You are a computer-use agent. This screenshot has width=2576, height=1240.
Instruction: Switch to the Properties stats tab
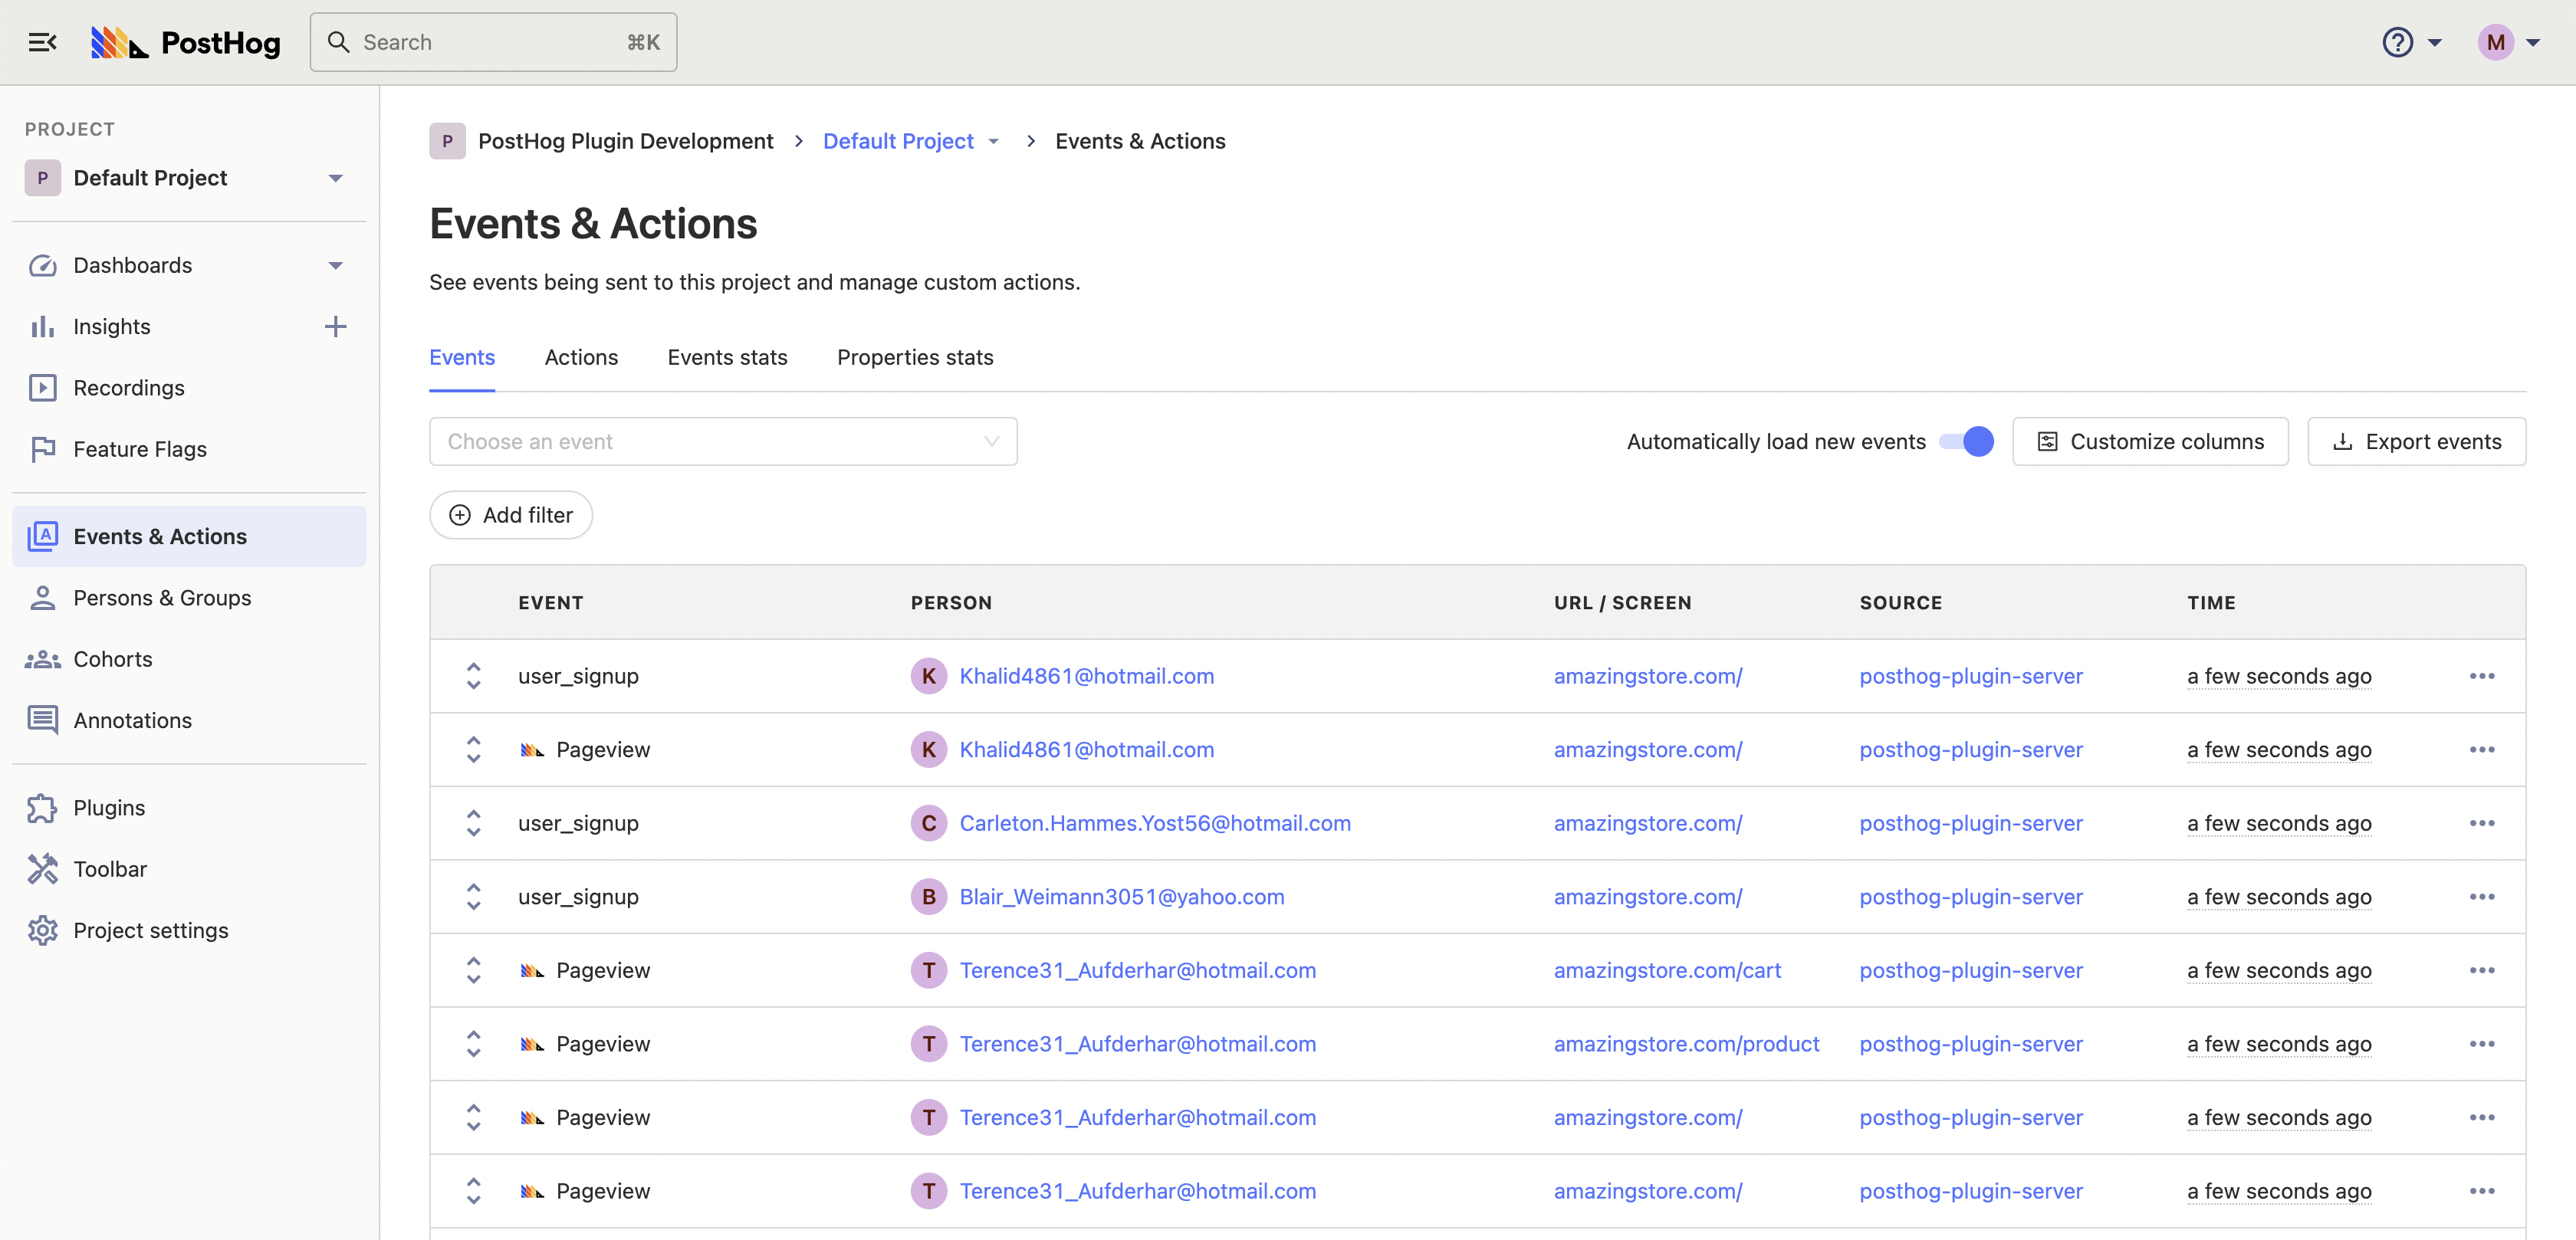pos(914,357)
